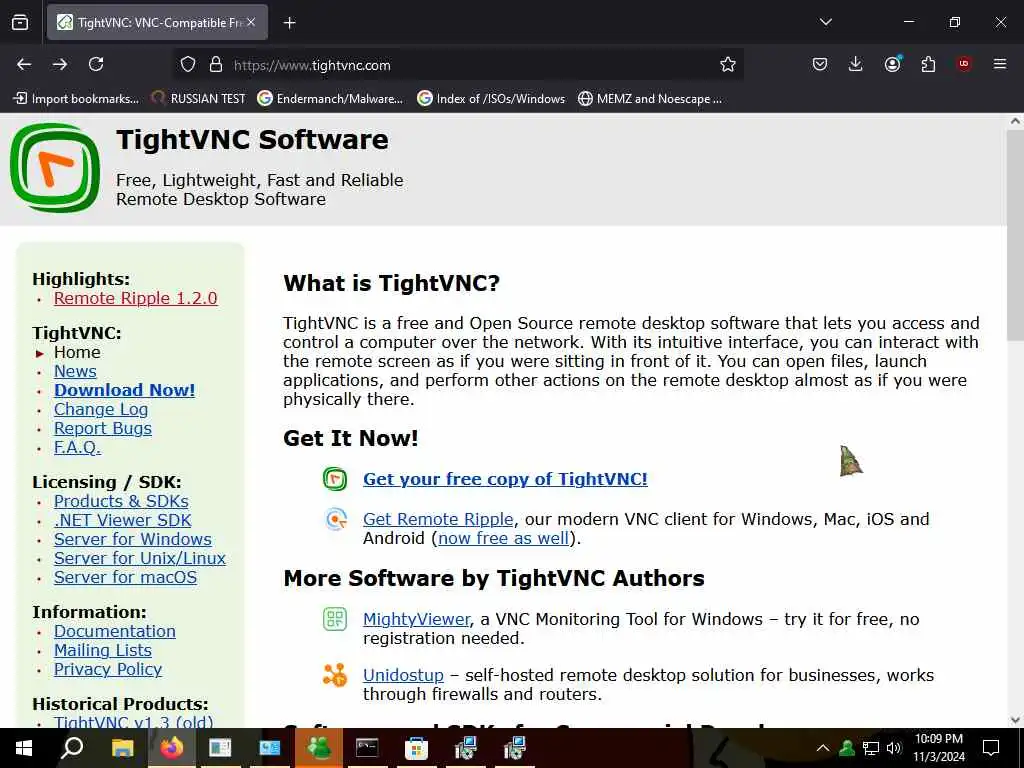
Task: Open the Remote Ripple 1.2.0 link
Action: coord(135,298)
